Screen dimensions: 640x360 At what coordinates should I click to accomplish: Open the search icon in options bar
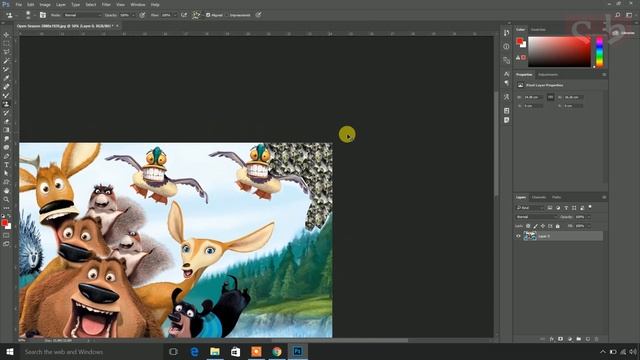[x=618, y=15]
